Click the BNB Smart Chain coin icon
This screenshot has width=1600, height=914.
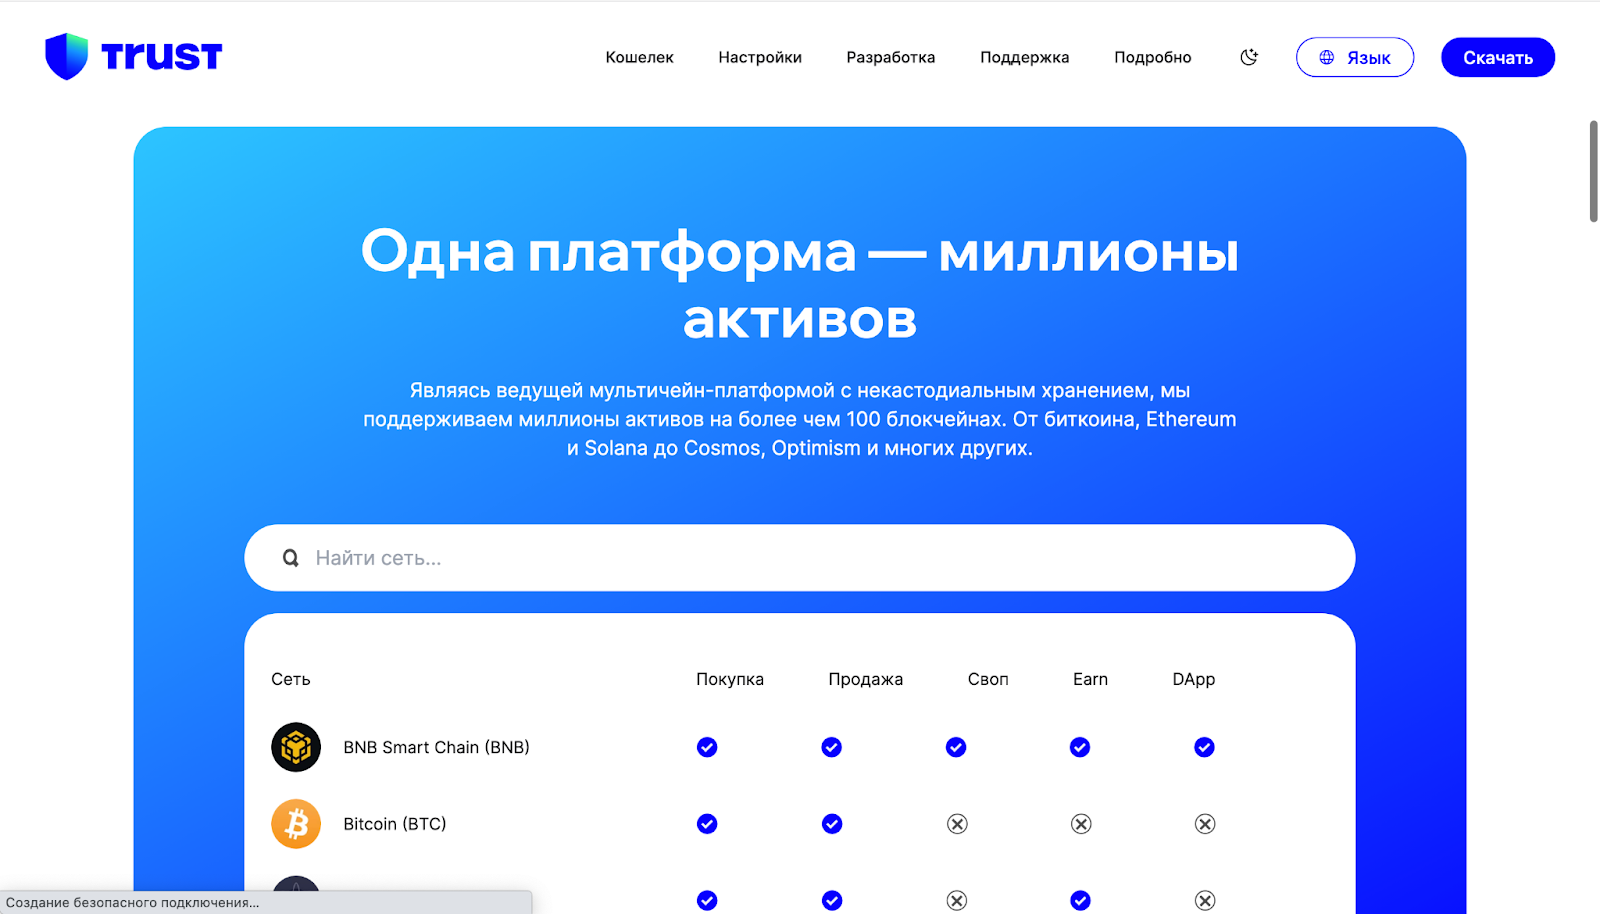point(296,747)
